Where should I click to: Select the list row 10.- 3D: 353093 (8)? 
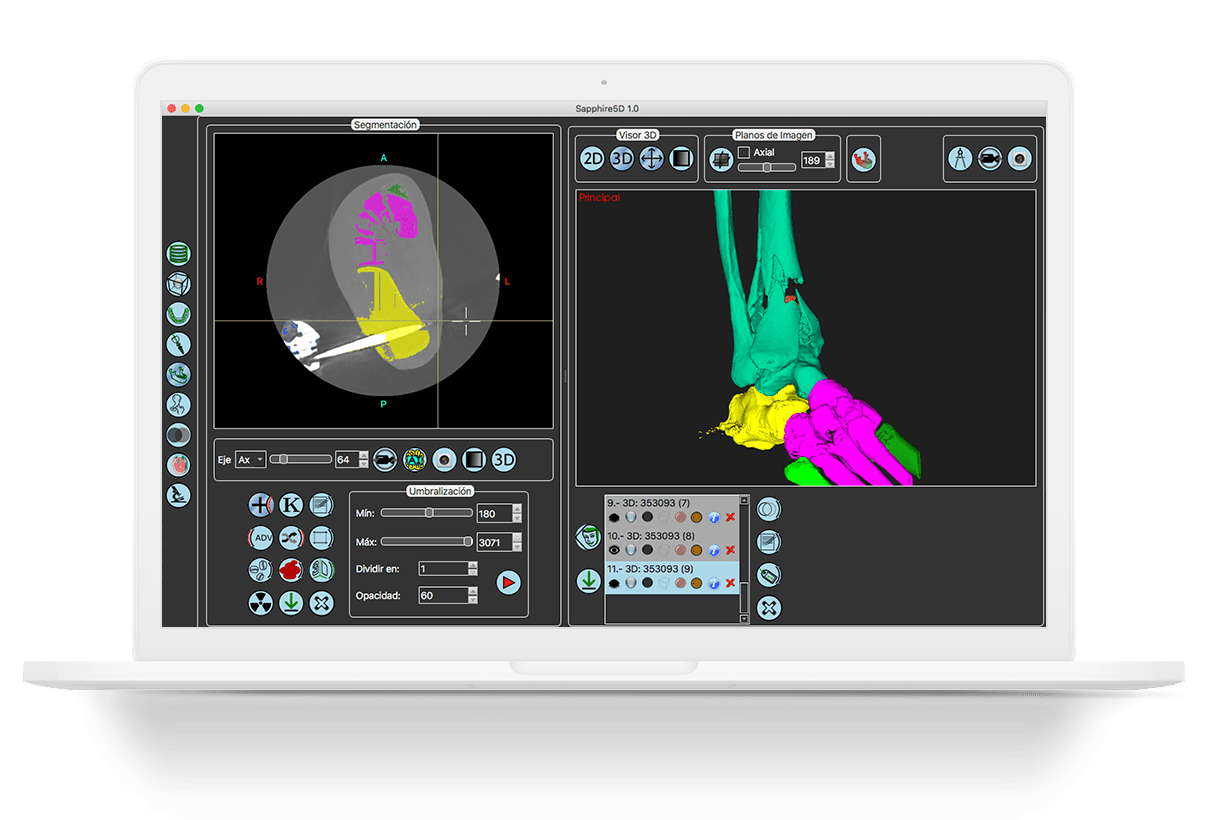click(x=672, y=544)
